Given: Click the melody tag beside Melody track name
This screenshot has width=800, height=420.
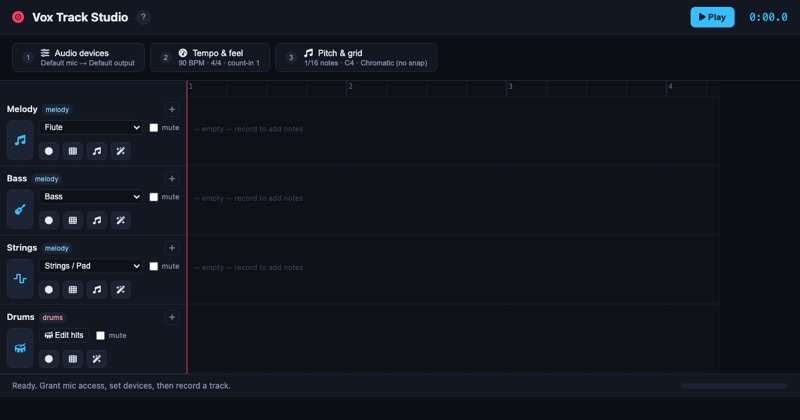Looking at the screenshot, I should [57, 110].
